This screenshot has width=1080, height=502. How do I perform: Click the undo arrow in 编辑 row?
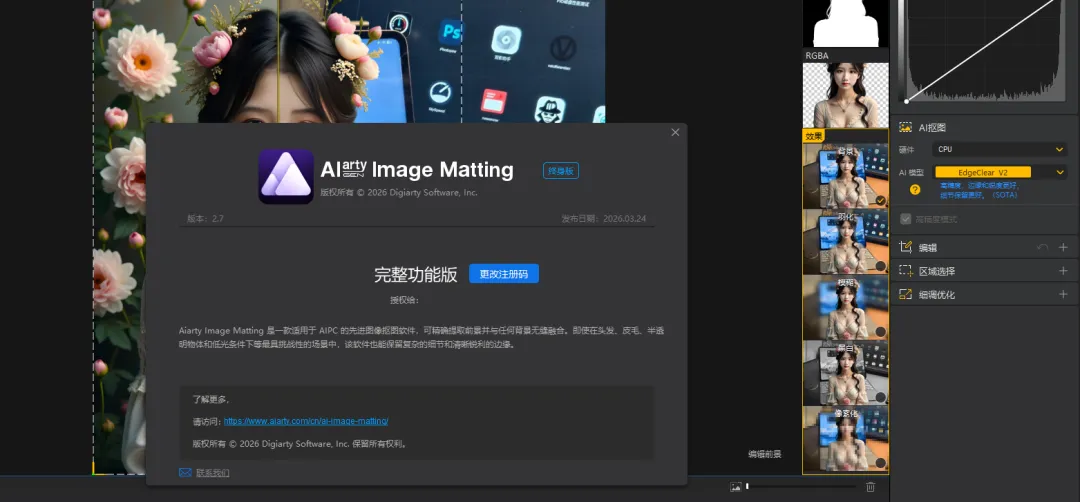(1042, 247)
